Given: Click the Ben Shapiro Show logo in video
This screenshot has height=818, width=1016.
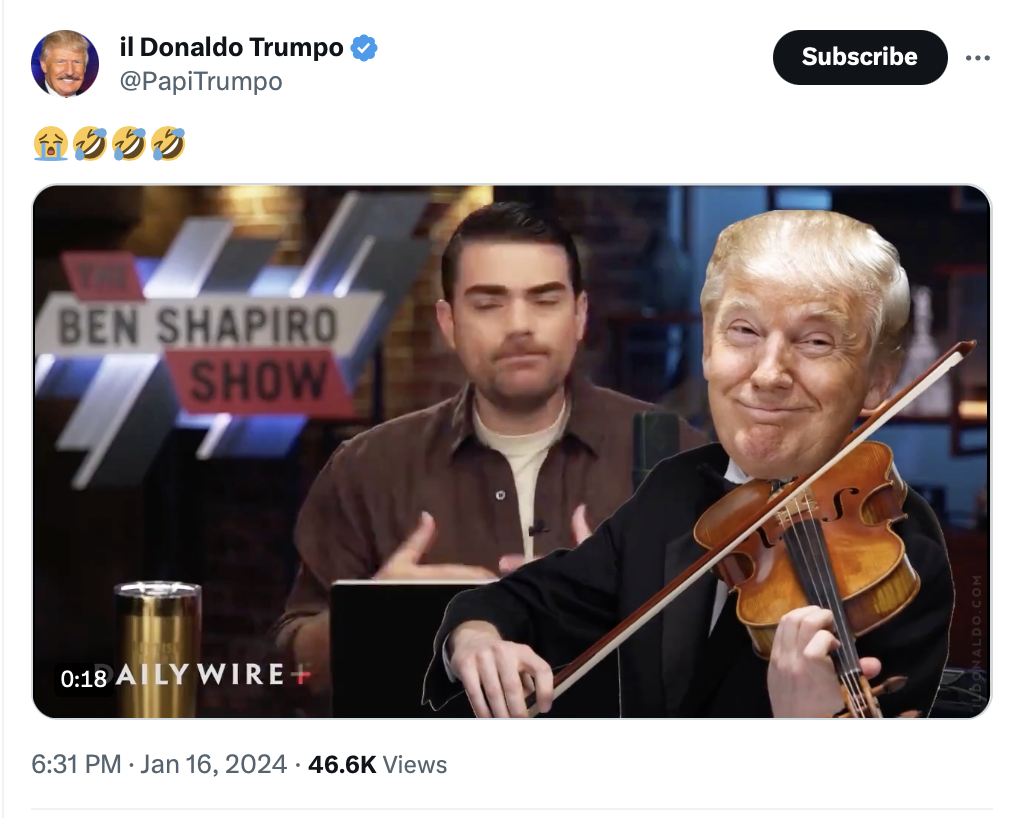Looking at the screenshot, I should coord(201,342).
